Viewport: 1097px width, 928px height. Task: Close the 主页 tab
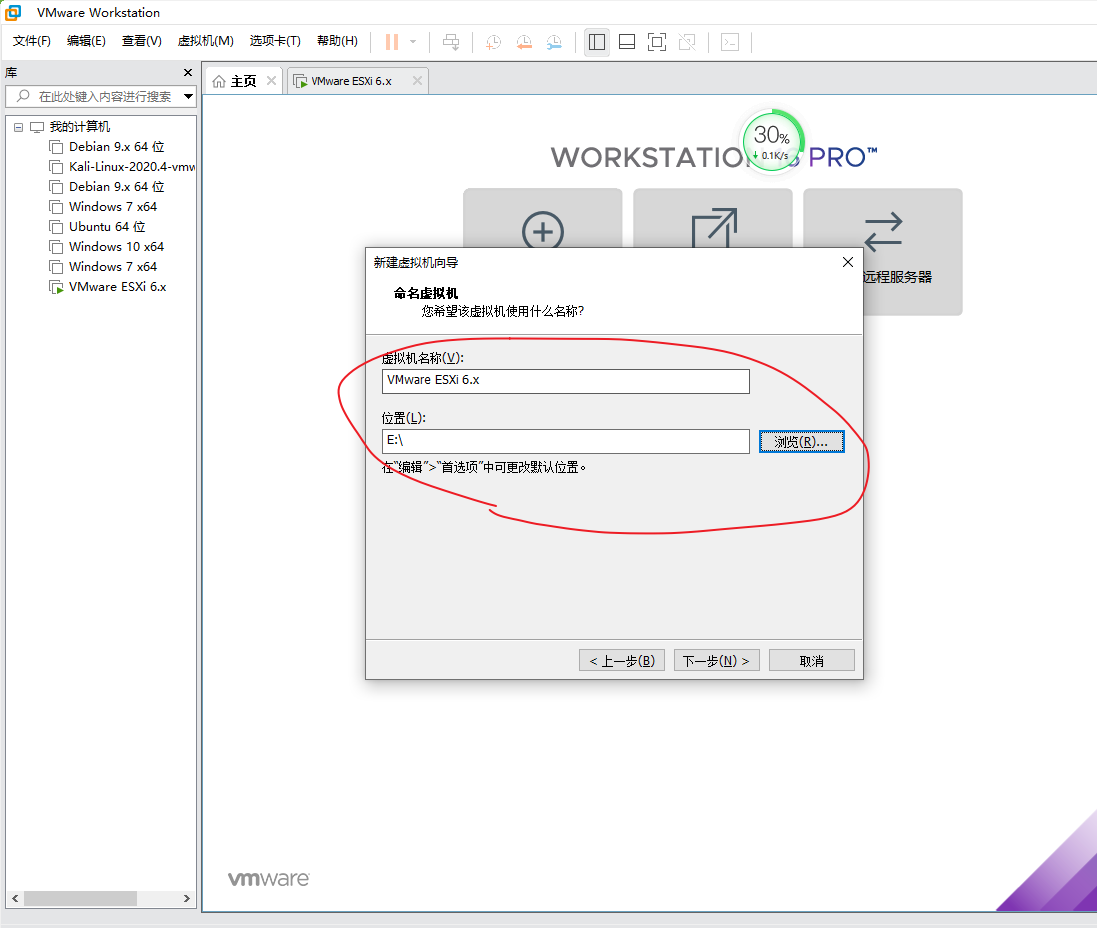271,80
